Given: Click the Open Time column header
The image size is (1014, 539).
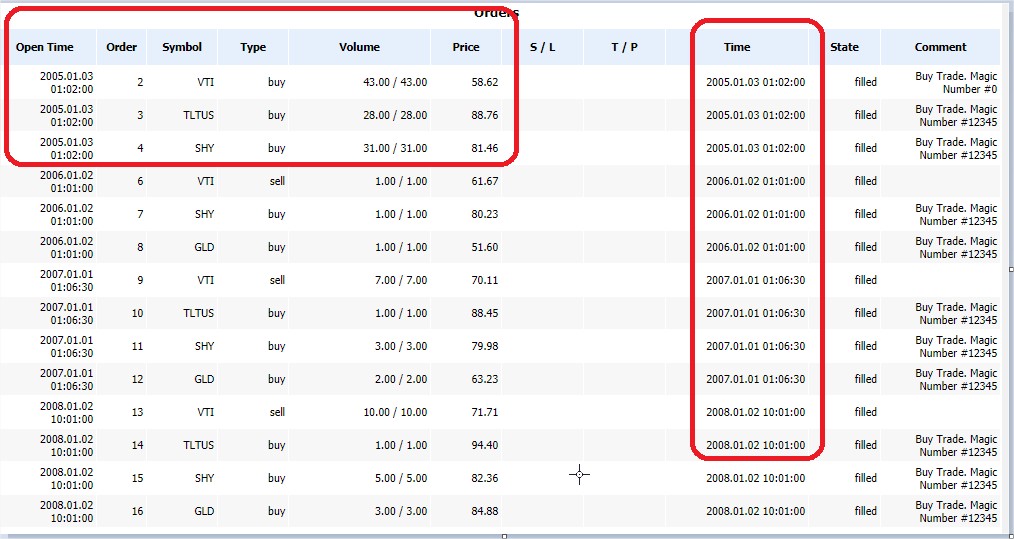Looking at the screenshot, I should [x=45, y=47].
